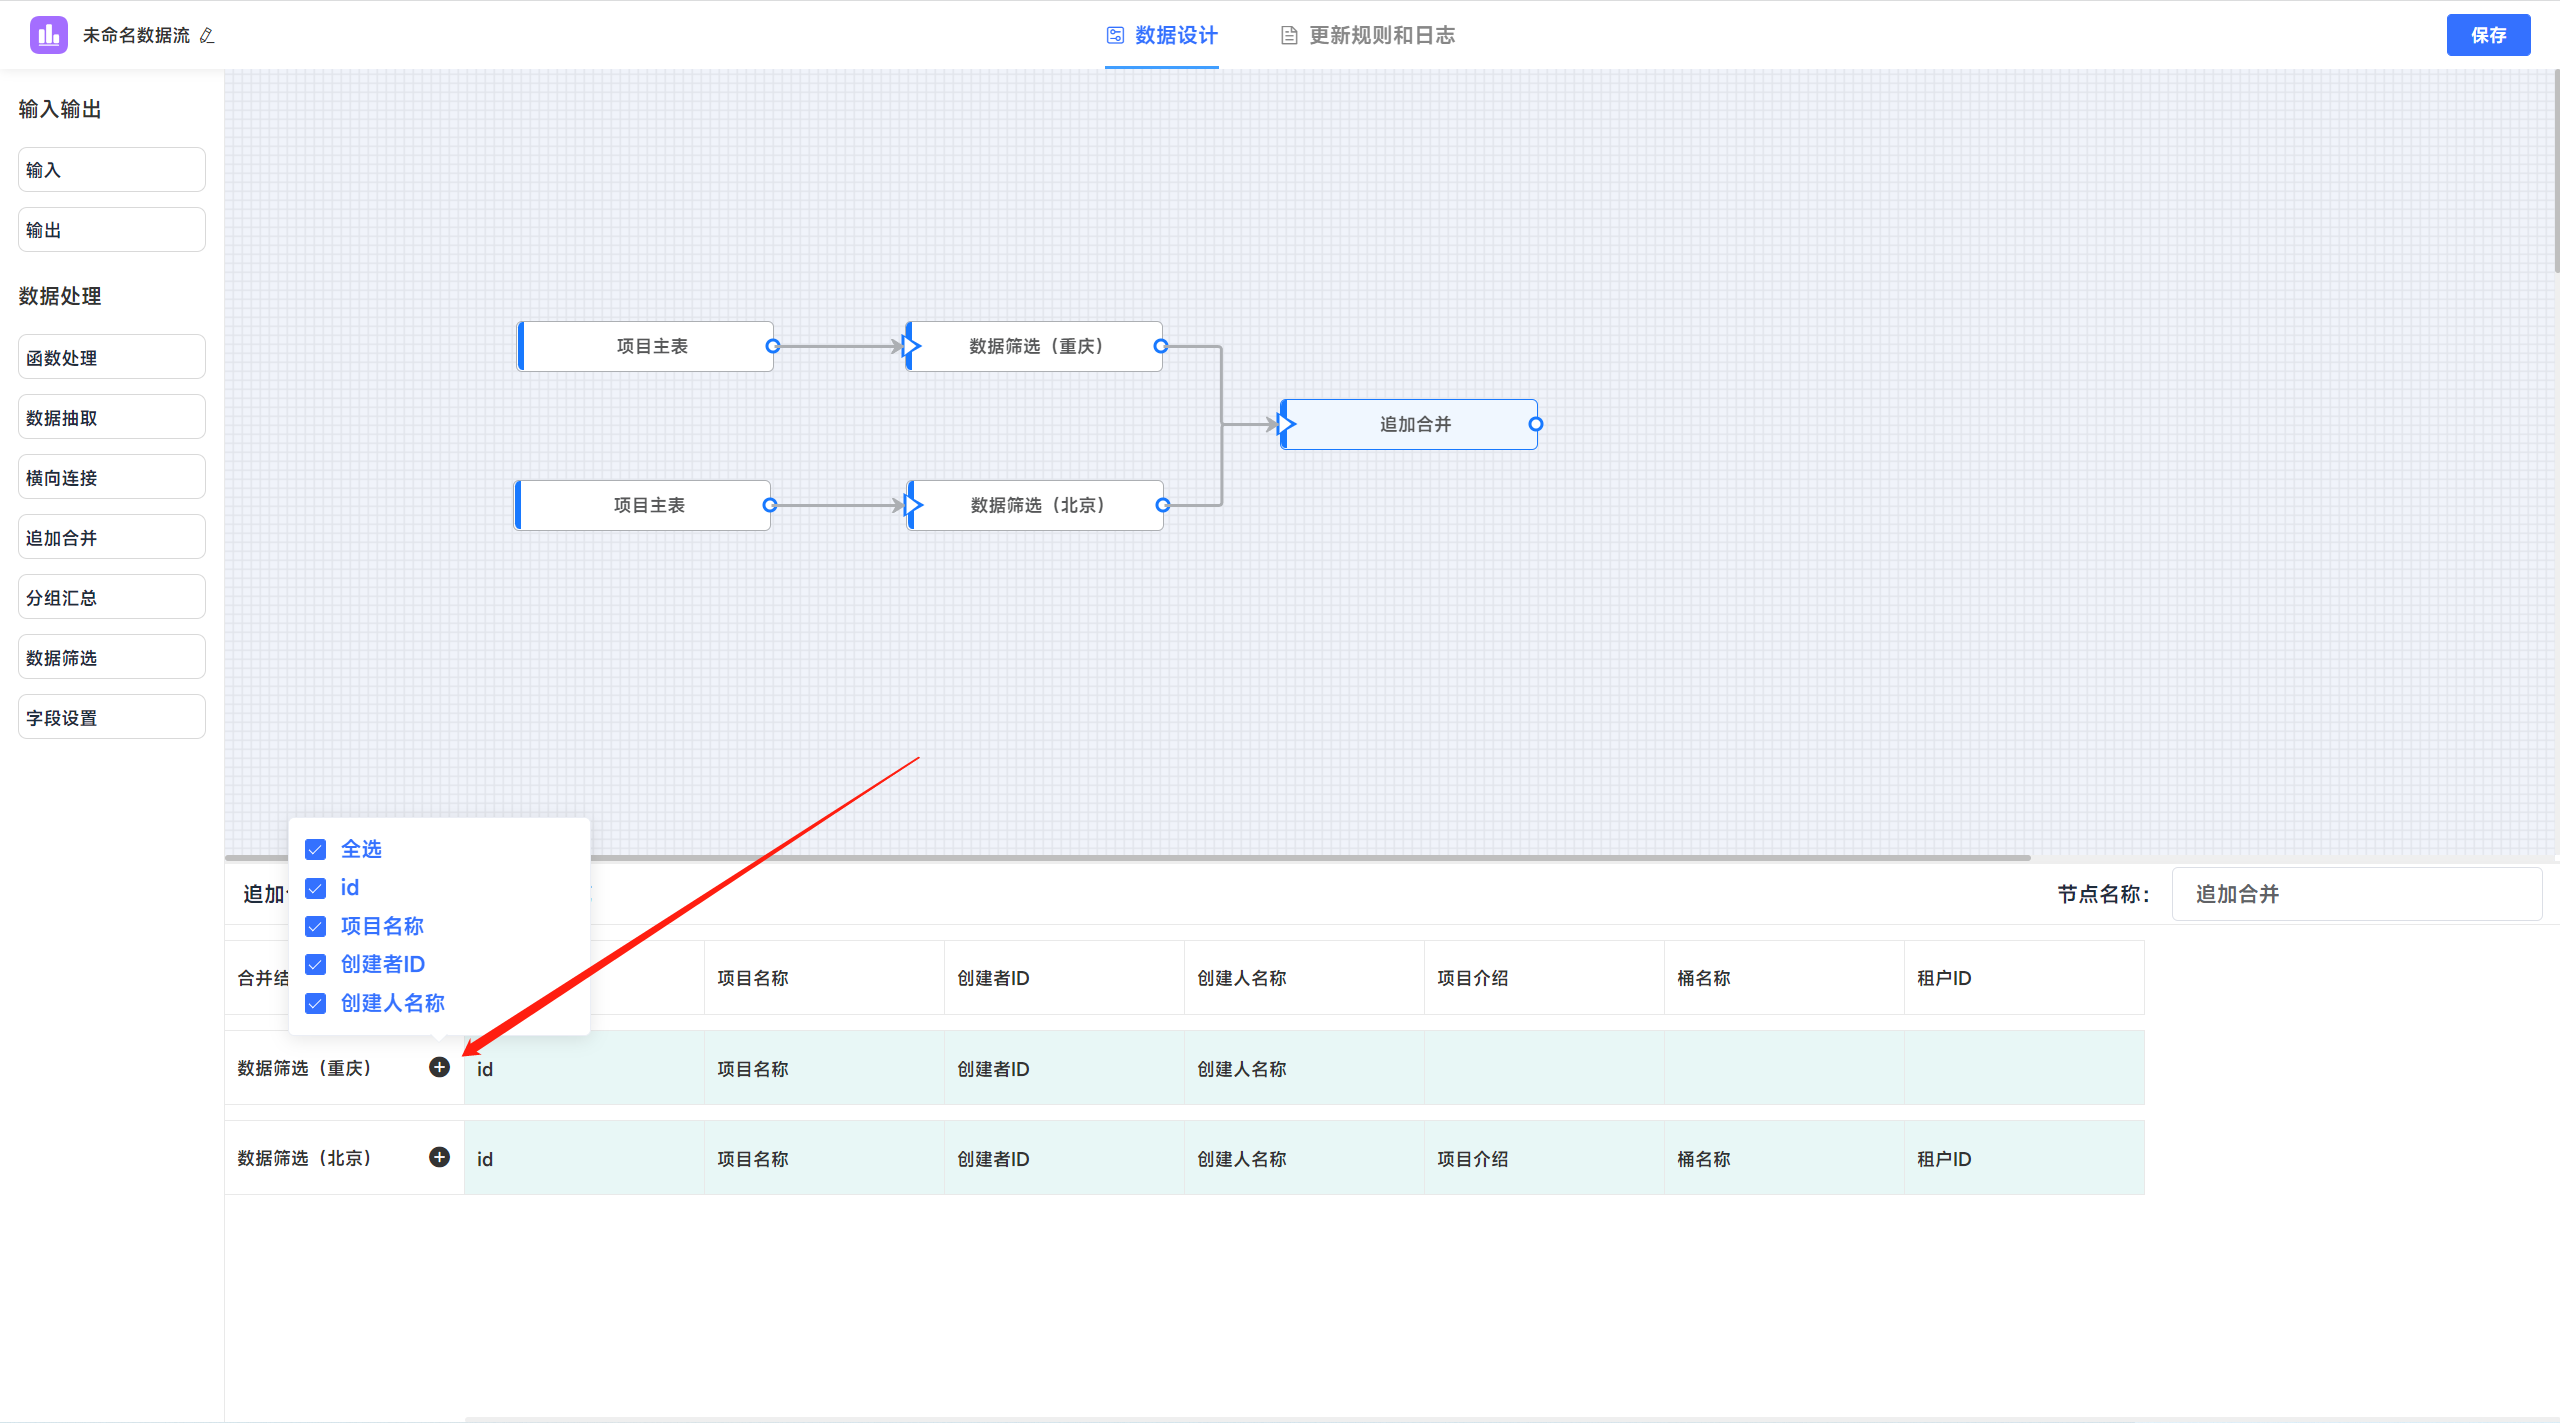Click the 节点名称 input field
The width and height of the screenshot is (2560, 1423).
tap(2357, 894)
